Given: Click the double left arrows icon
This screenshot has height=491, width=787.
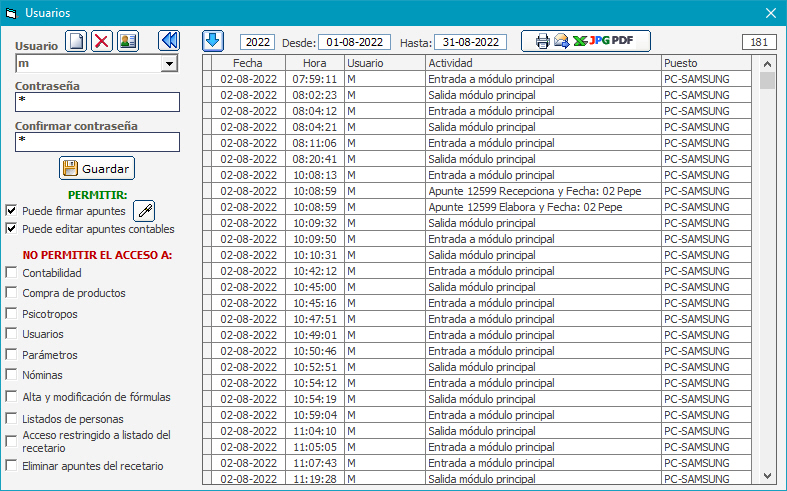Looking at the screenshot, I should click(169, 41).
